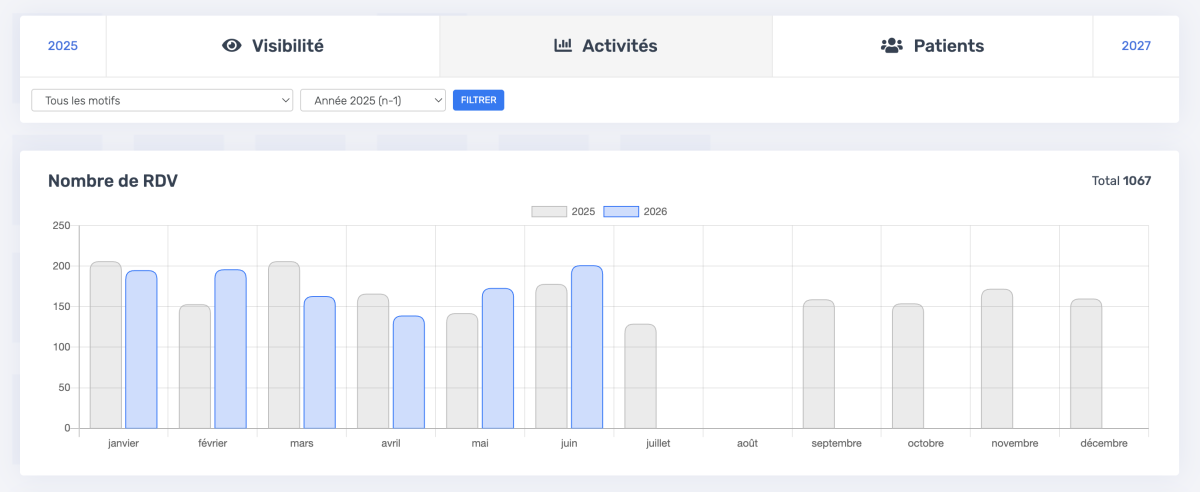This screenshot has width=1200, height=492.
Task: Go to previous year 2025 link
Action: pyautogui.click(x=63, y=46)
